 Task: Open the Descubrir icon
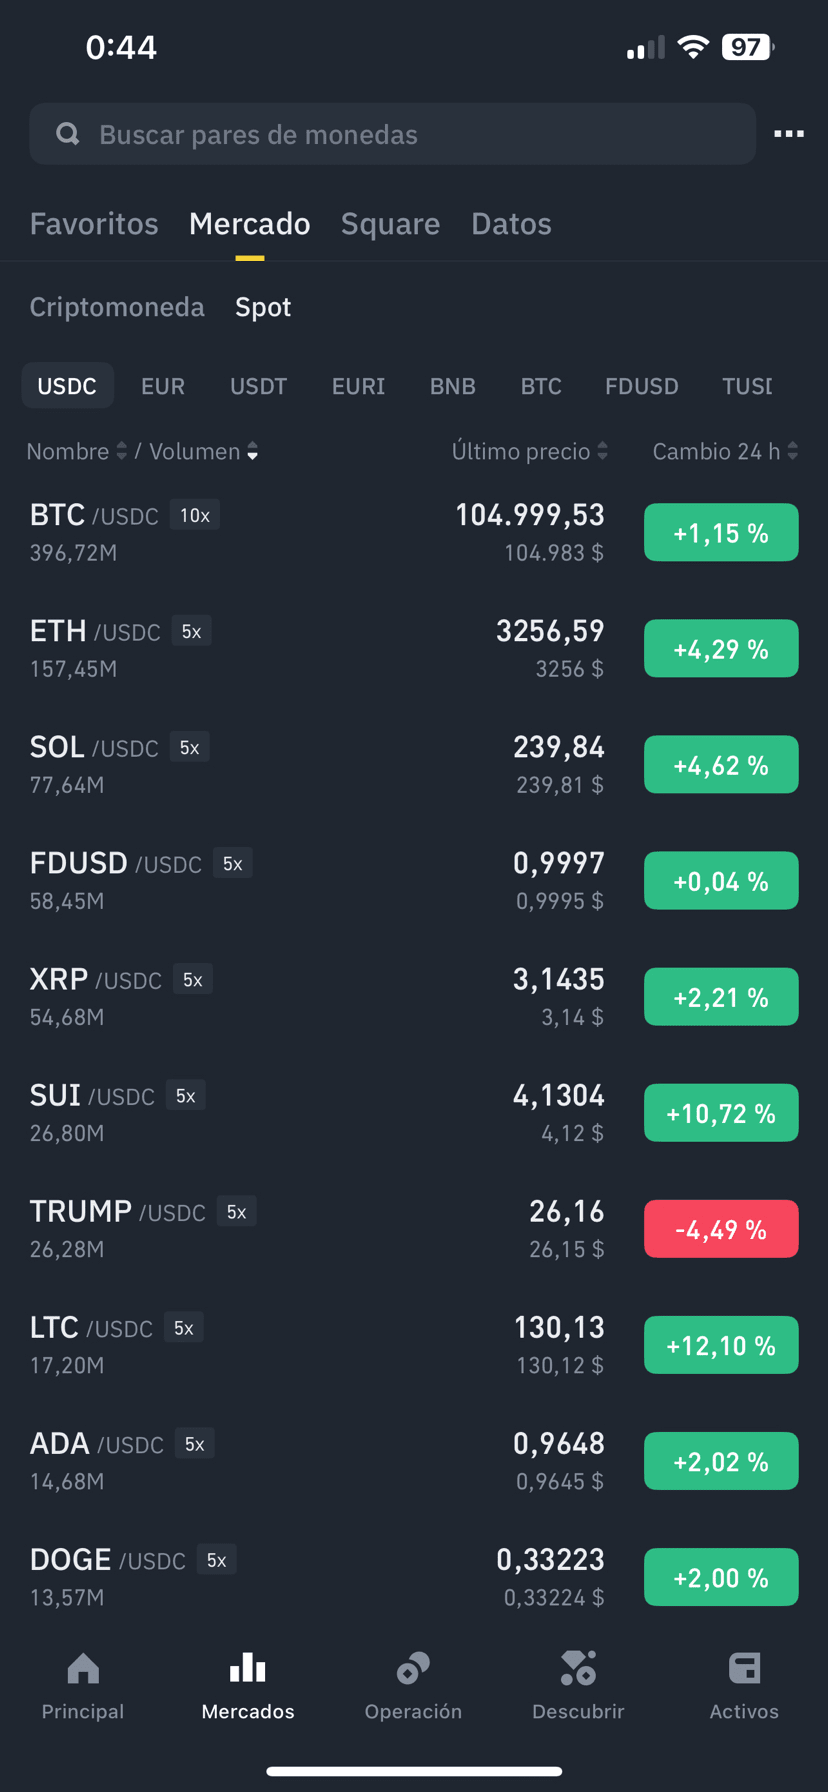pyautogui.click(x=578, y=1668)
